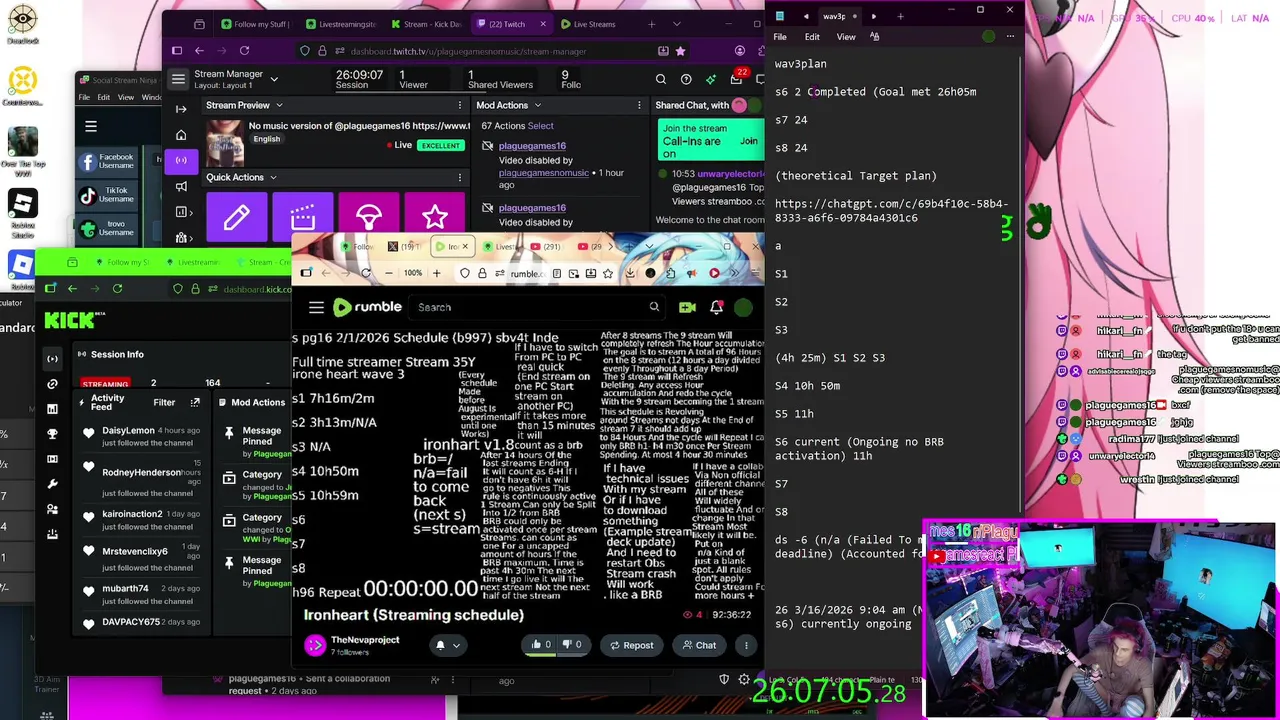The image size is (1280, 720).
Task: Click Rumble go-live camera icon
Action: [687, 307]
